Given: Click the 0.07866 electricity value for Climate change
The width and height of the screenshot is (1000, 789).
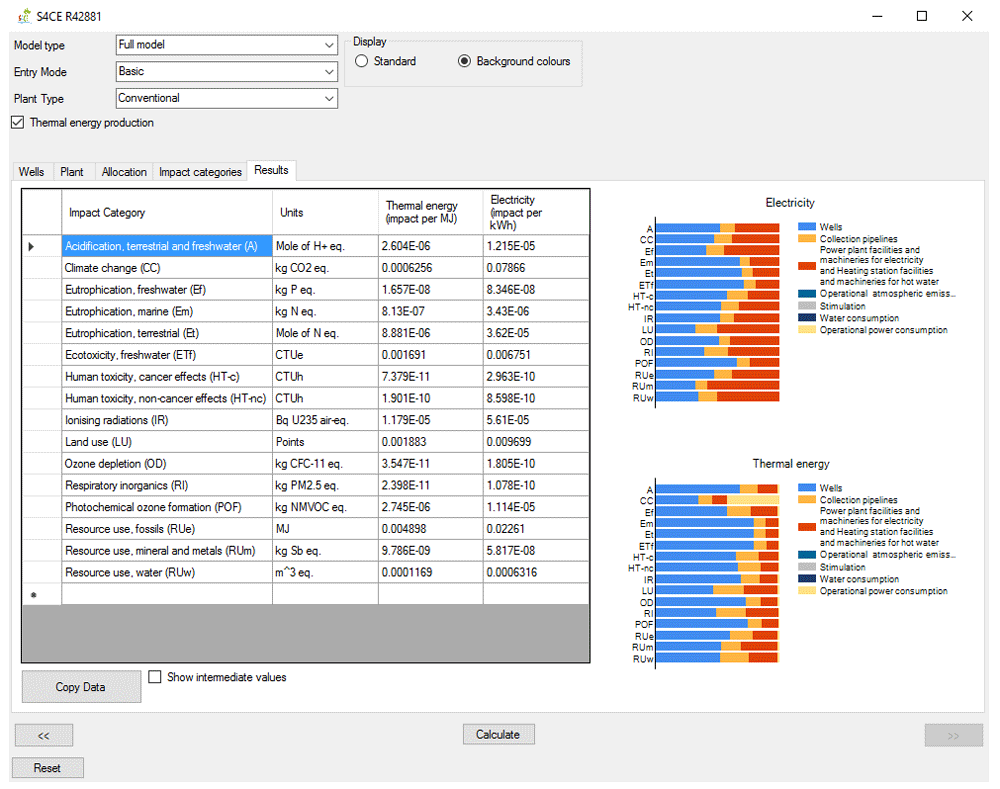Looking at the screenshot, I should (536, 268).
